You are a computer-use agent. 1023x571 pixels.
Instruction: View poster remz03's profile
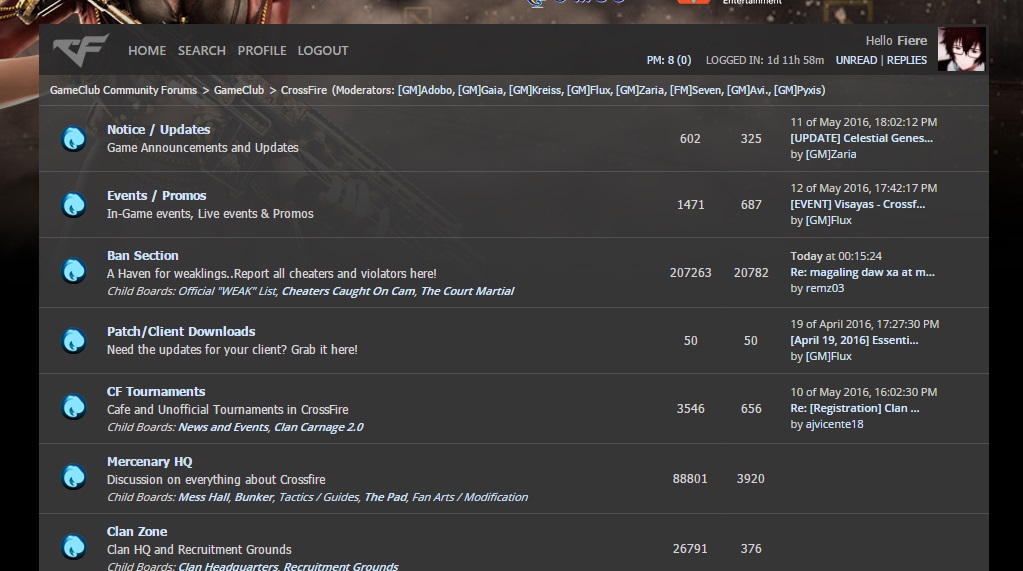[x=825, y=288]
